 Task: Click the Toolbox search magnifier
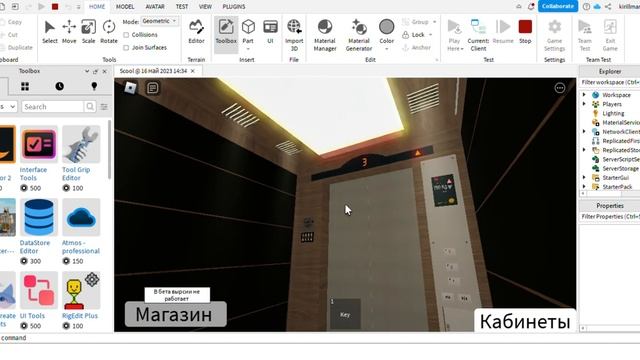(90, 107)
